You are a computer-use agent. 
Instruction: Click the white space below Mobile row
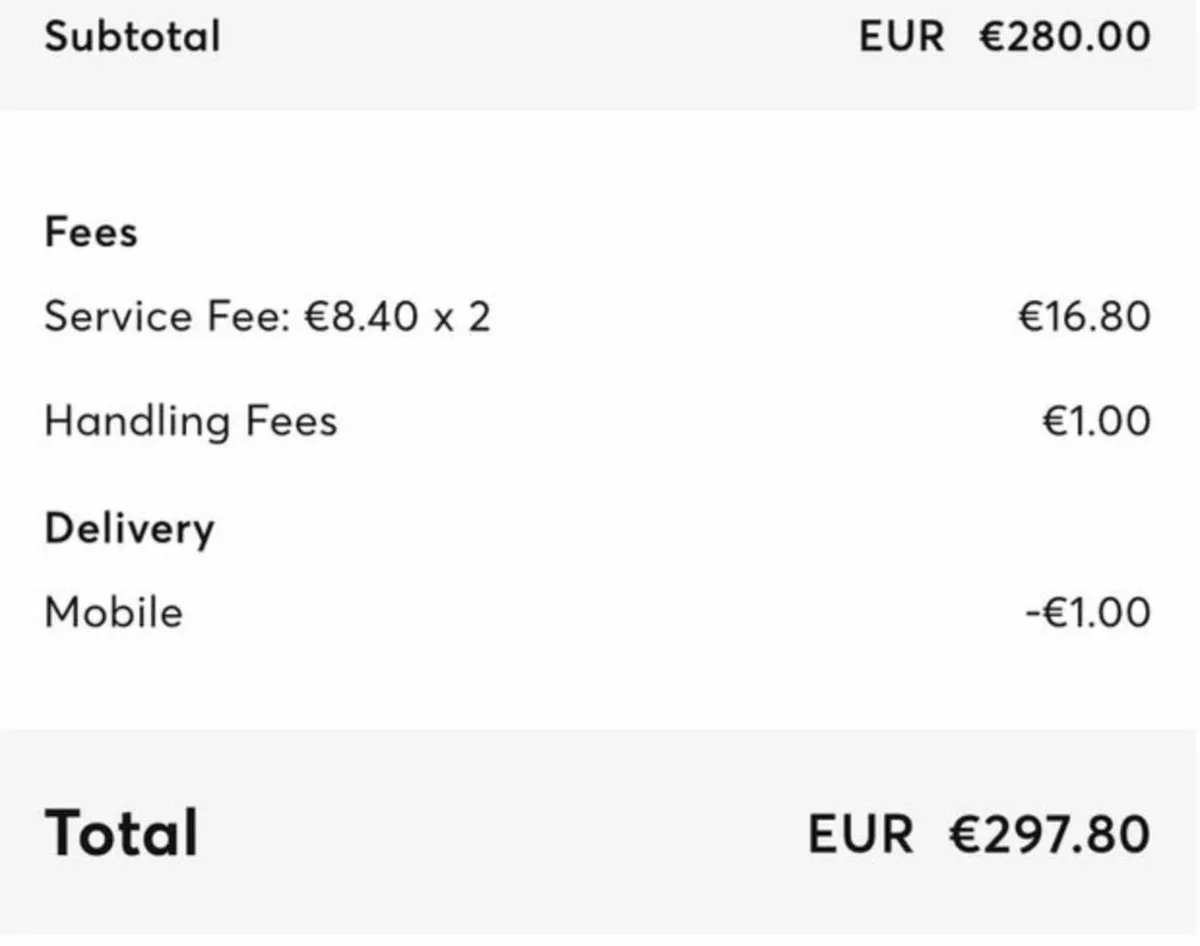tap(600, 685)
